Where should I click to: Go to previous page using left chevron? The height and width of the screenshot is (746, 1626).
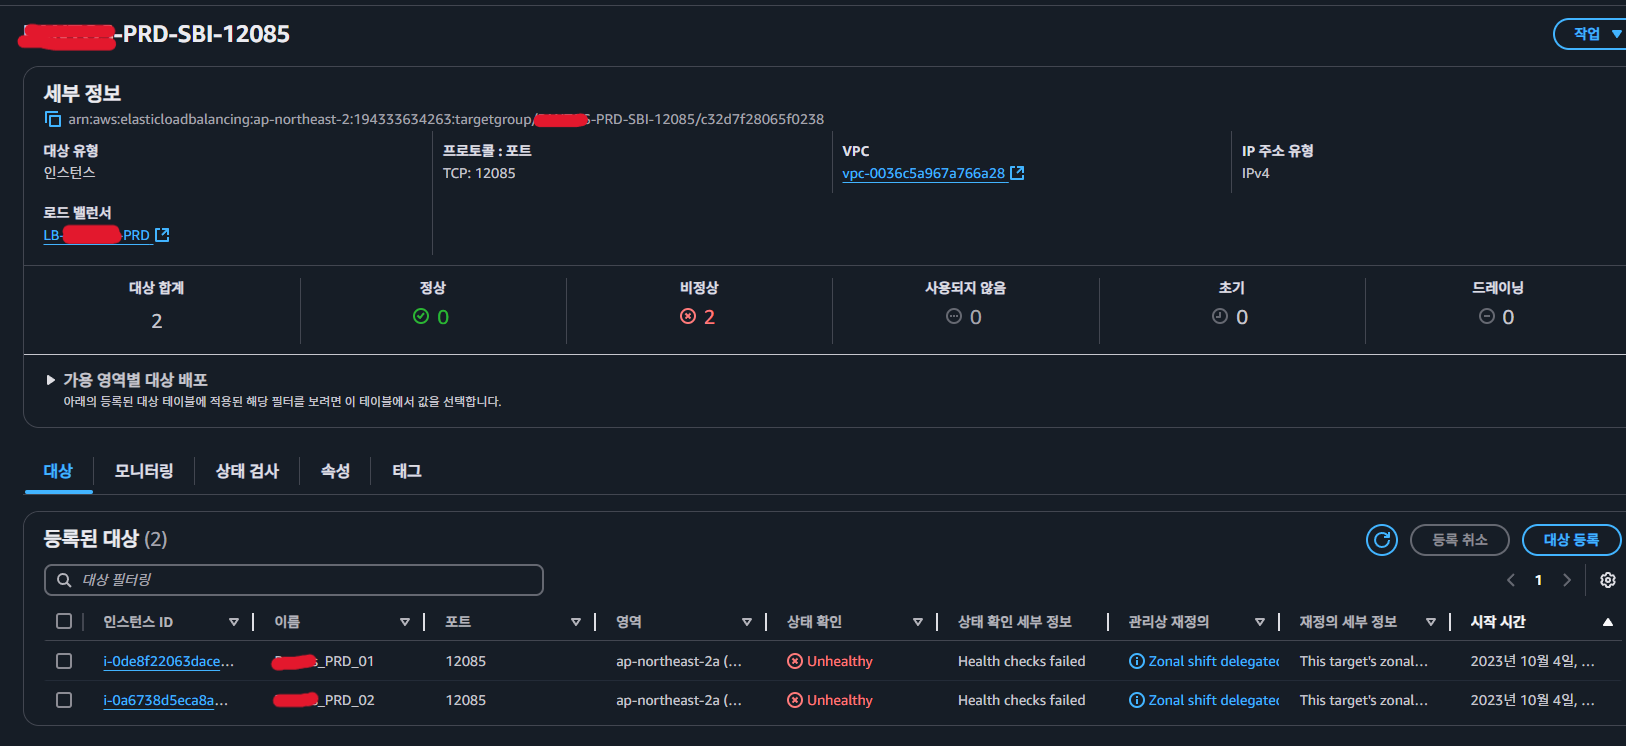1510,580
